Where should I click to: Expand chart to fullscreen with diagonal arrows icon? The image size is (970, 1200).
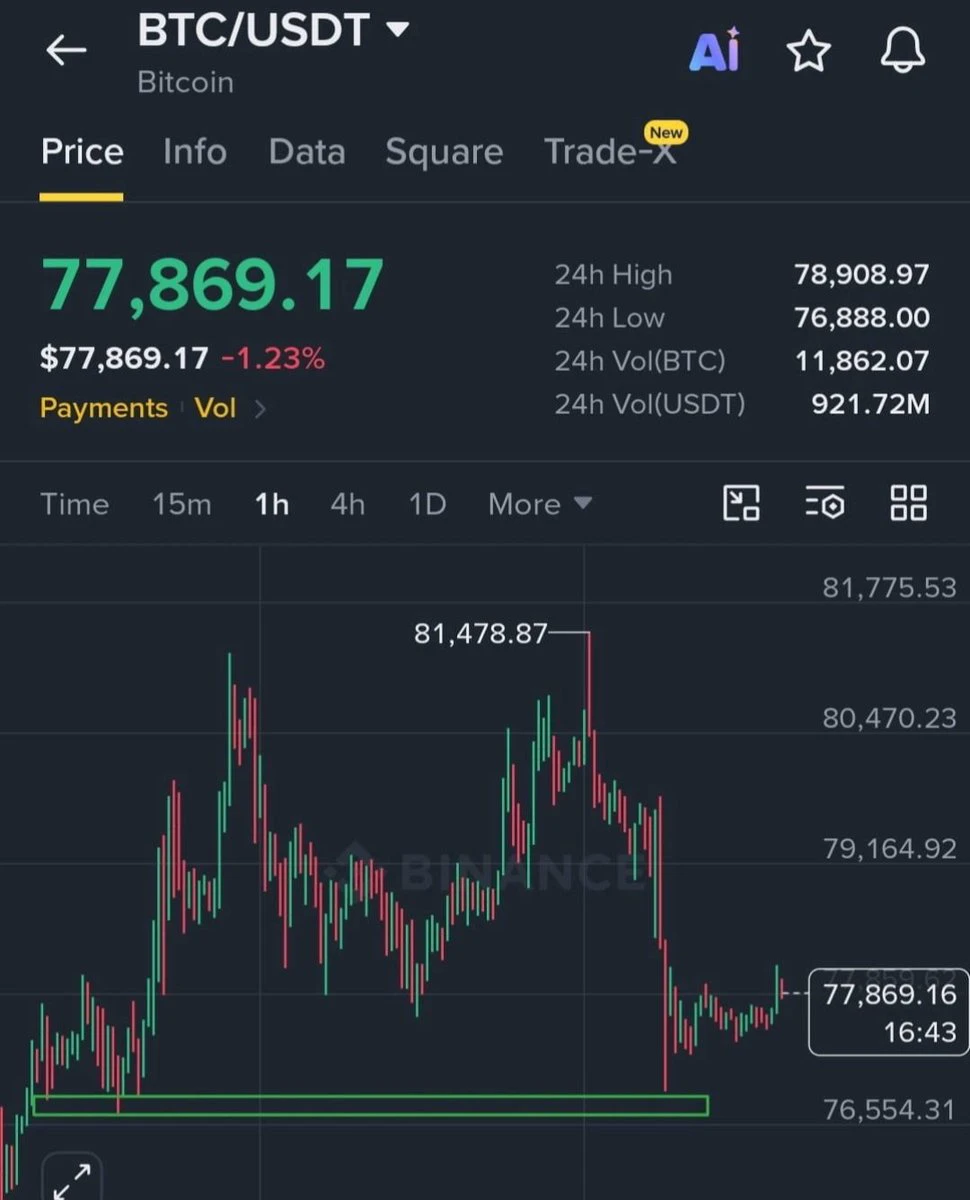point(71,1180)
